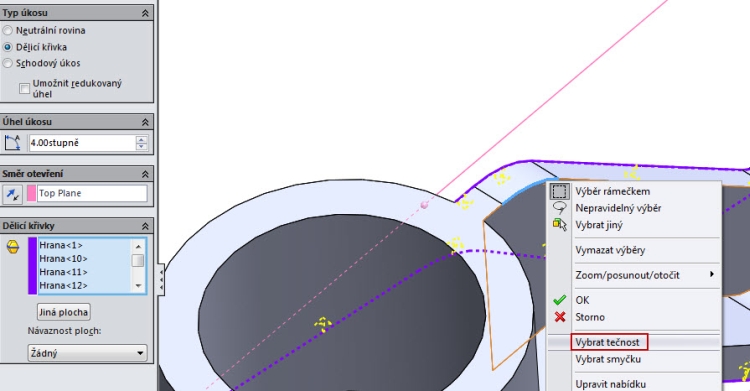Viewport: 750px width, 391px height.
Task: Click the pink handle point on direction line
Action: [424, 205]
